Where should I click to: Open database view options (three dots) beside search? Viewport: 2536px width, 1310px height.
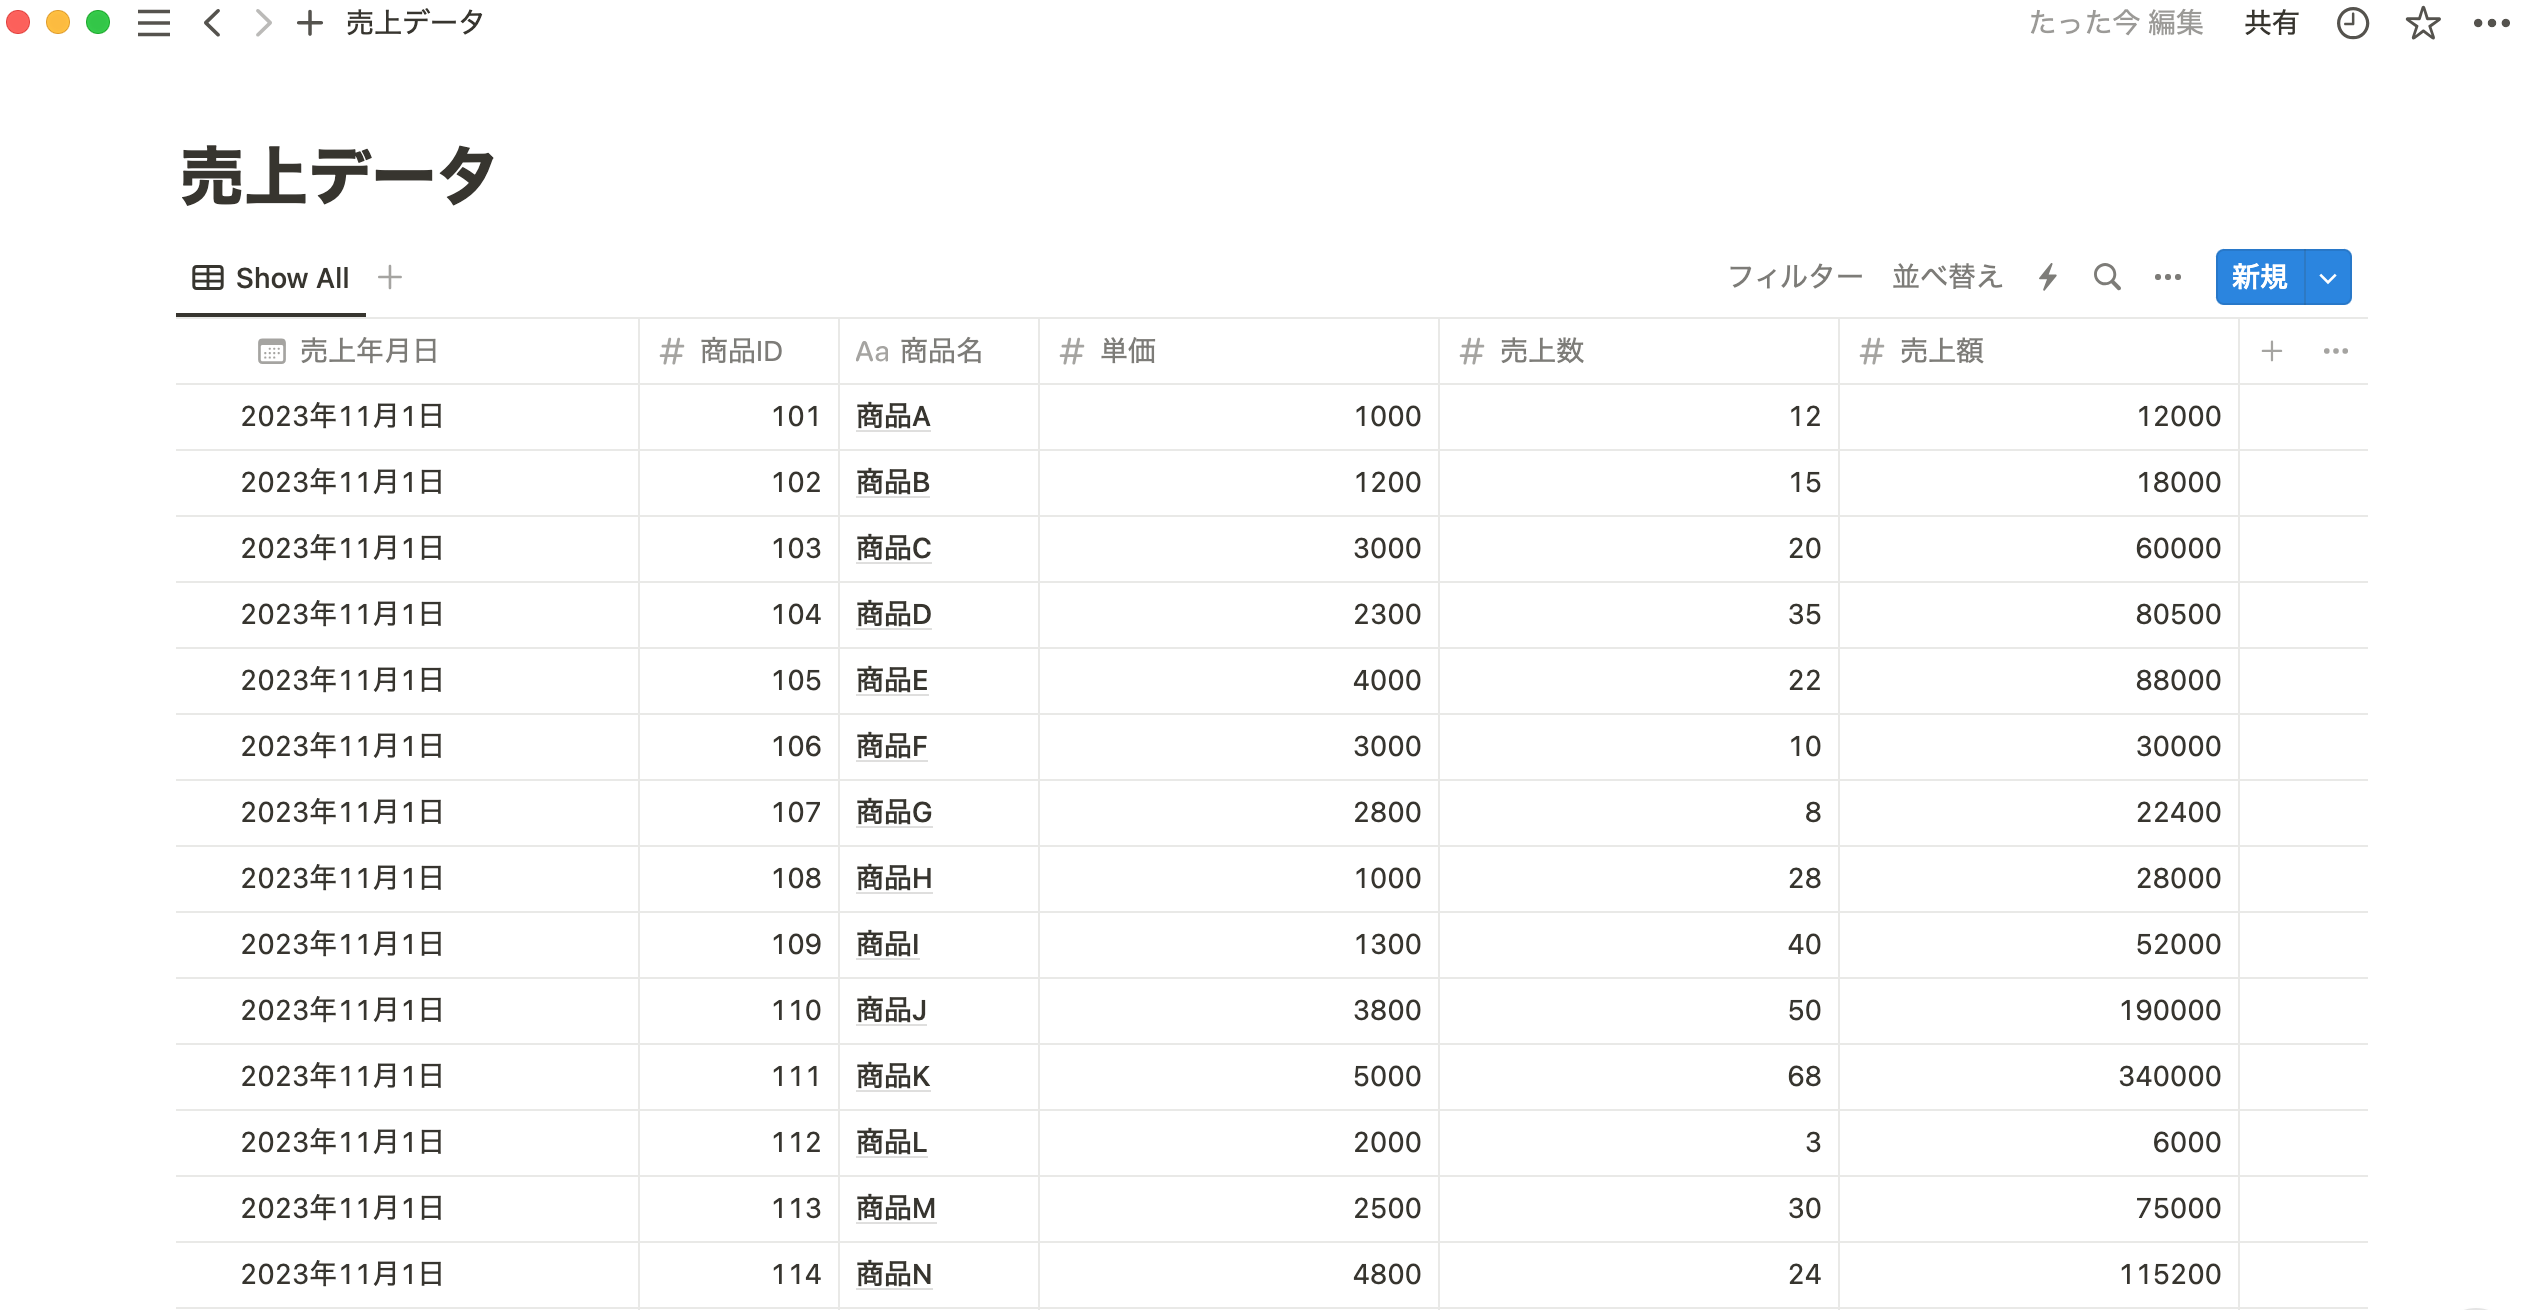2168,277
